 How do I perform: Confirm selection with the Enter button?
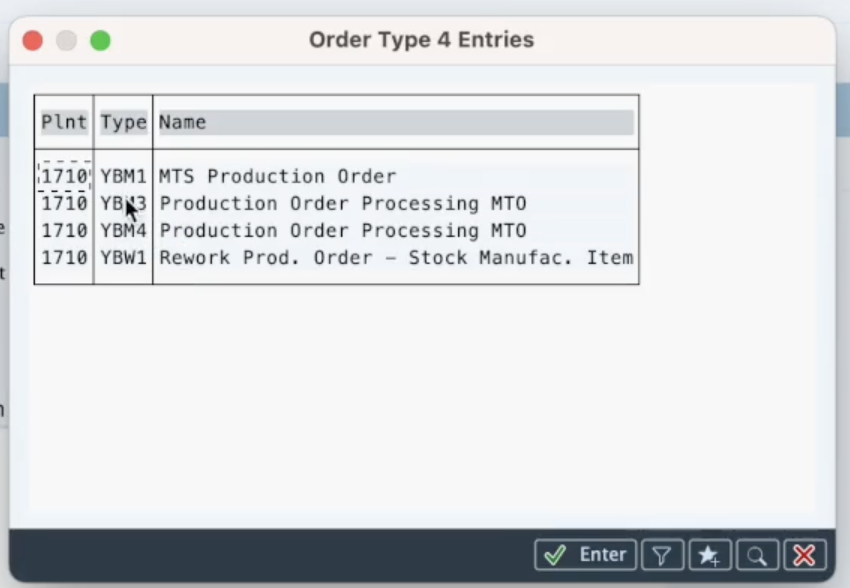click(x=585, y=555)
